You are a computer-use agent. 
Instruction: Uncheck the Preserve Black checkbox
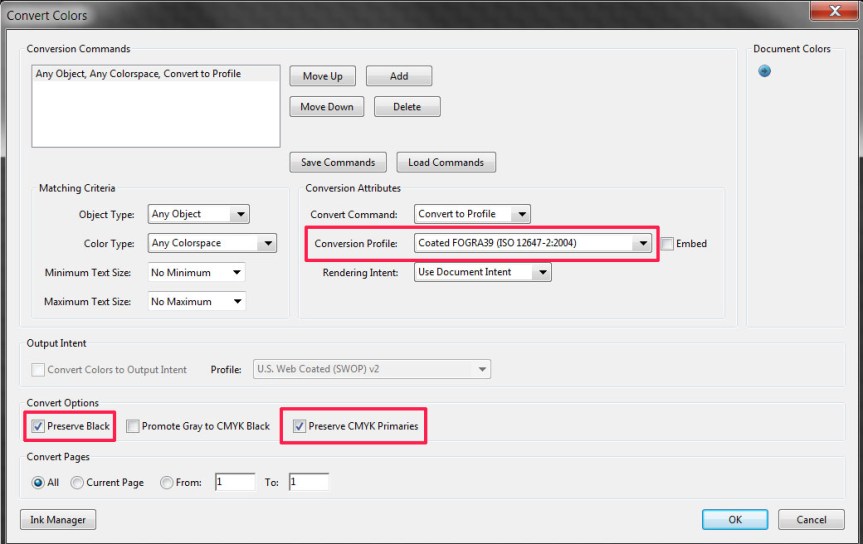(39, 426)
